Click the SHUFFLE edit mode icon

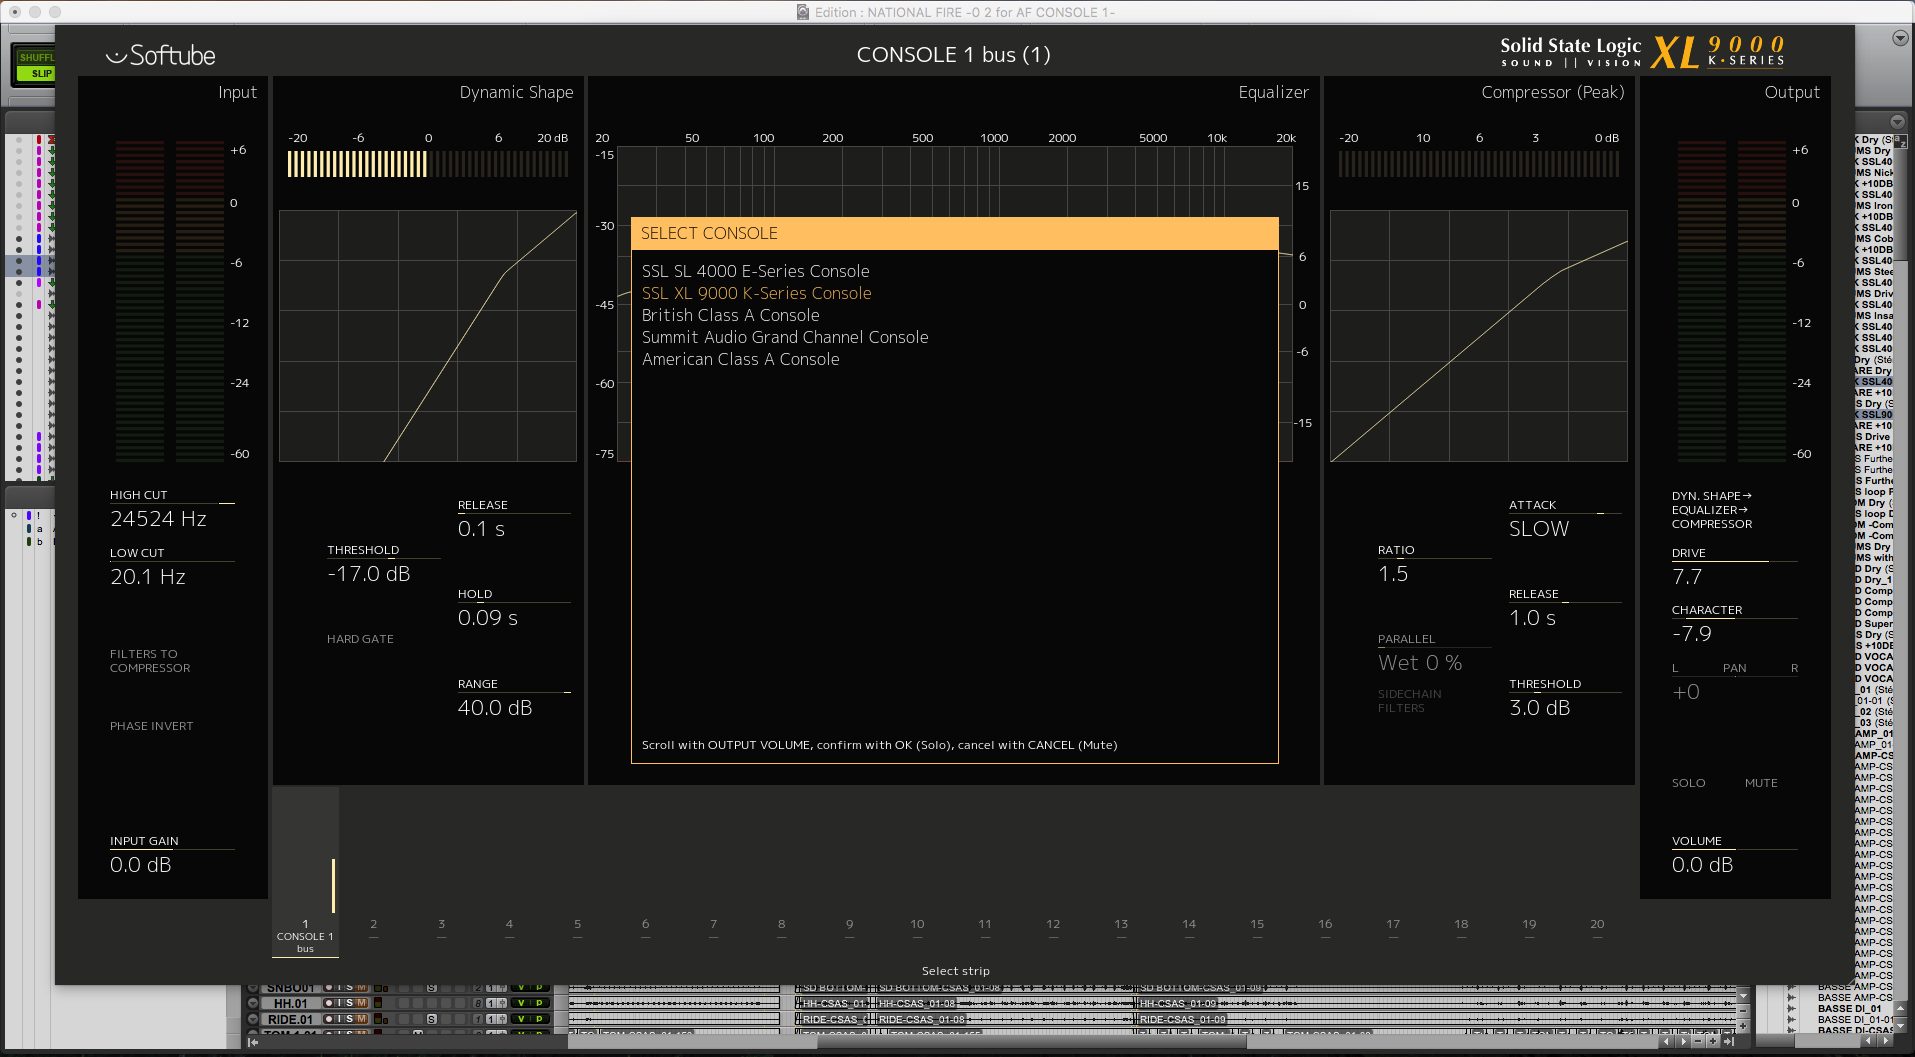tap(37, 58)
